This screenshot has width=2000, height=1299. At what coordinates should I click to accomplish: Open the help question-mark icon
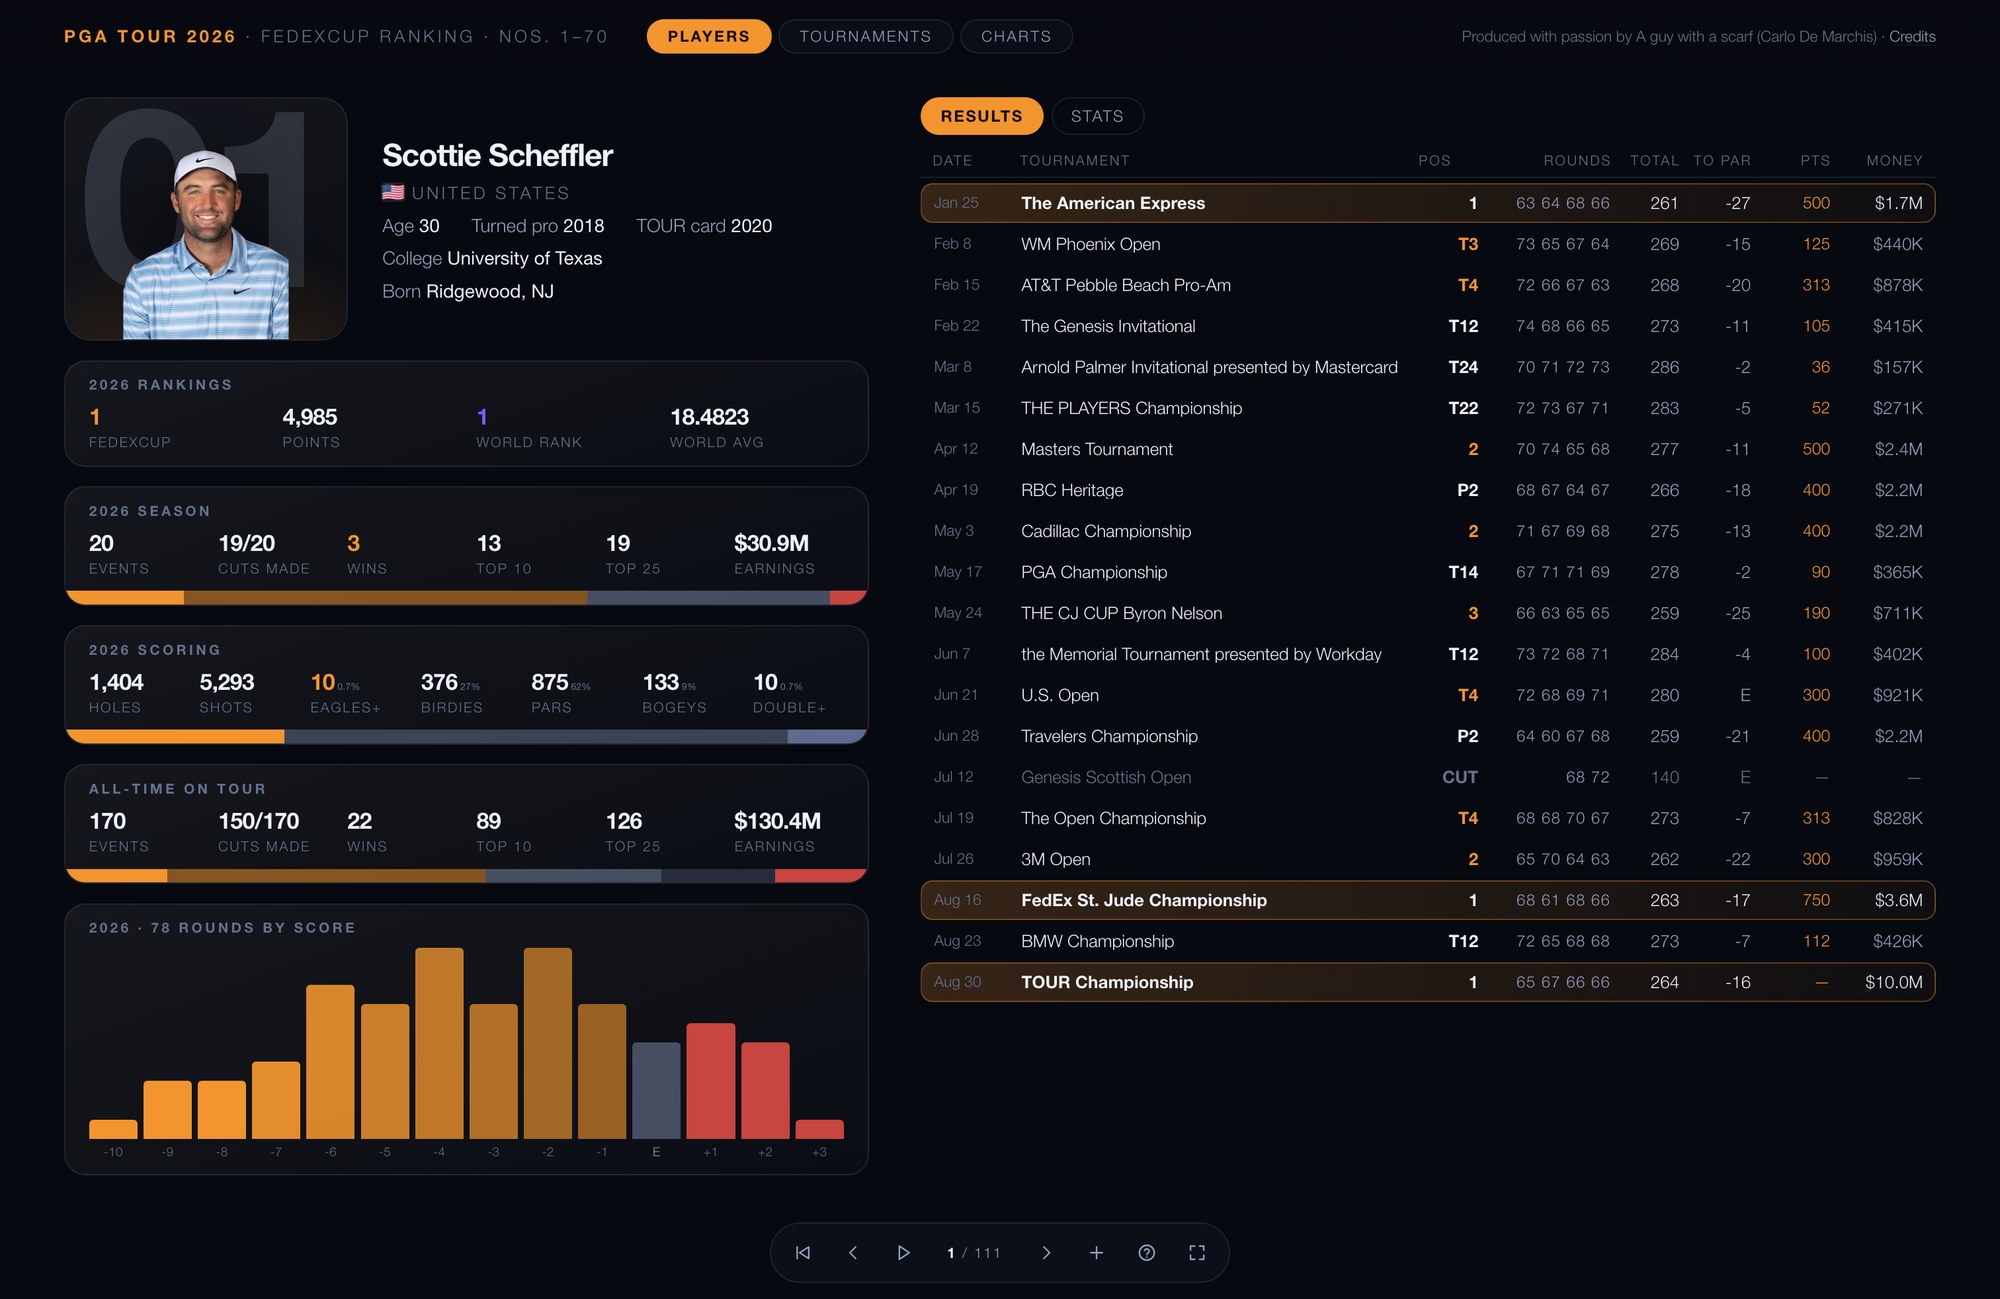point(1147,1253)
